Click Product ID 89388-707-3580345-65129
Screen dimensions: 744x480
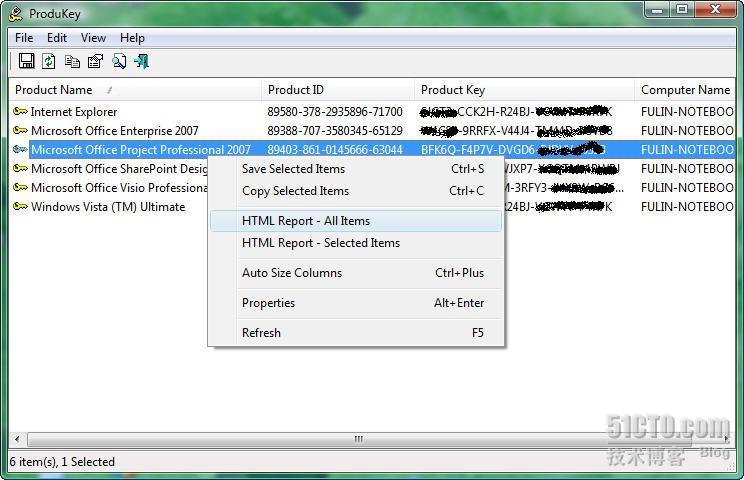tap(335, 131)
